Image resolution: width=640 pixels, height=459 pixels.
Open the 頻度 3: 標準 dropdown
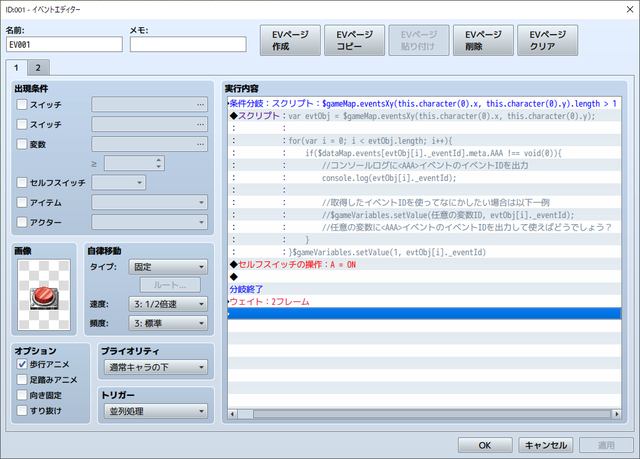coord(168,323)
